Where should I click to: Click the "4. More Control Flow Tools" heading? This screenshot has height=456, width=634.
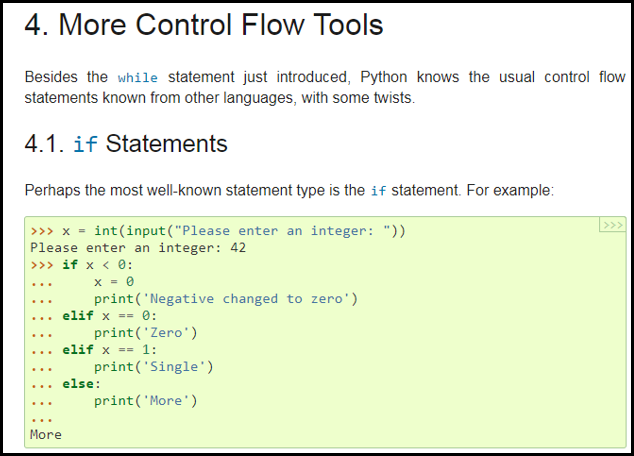coord(204,25)
